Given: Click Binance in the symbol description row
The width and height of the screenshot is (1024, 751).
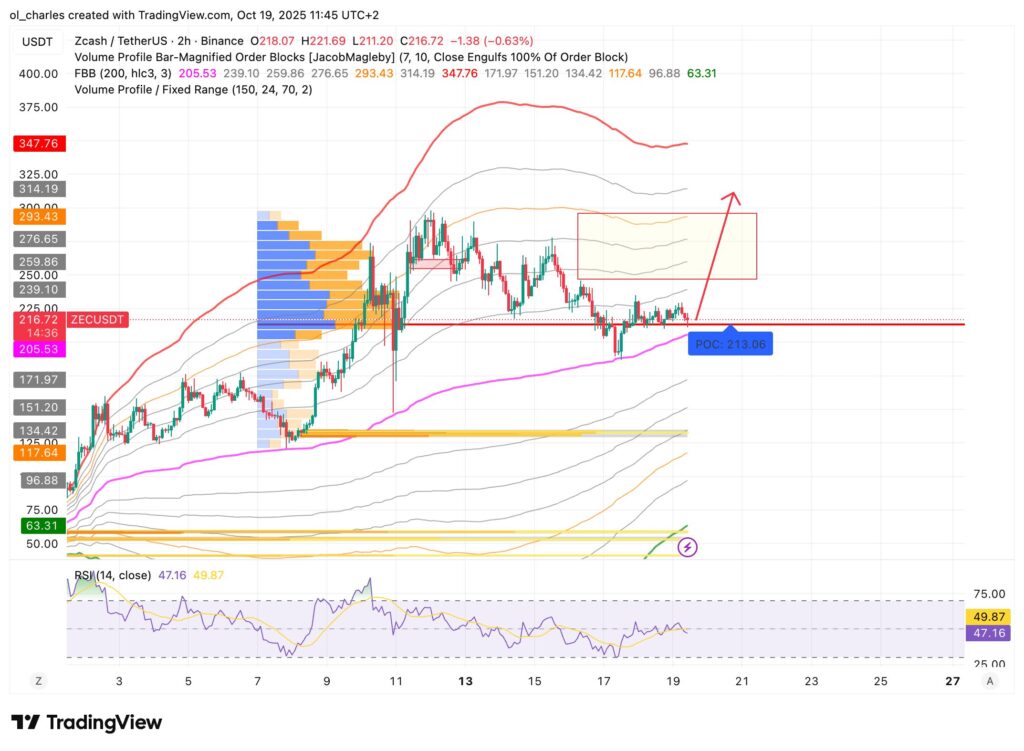Looking at the screenshot, I should click(x=222, y=41).
